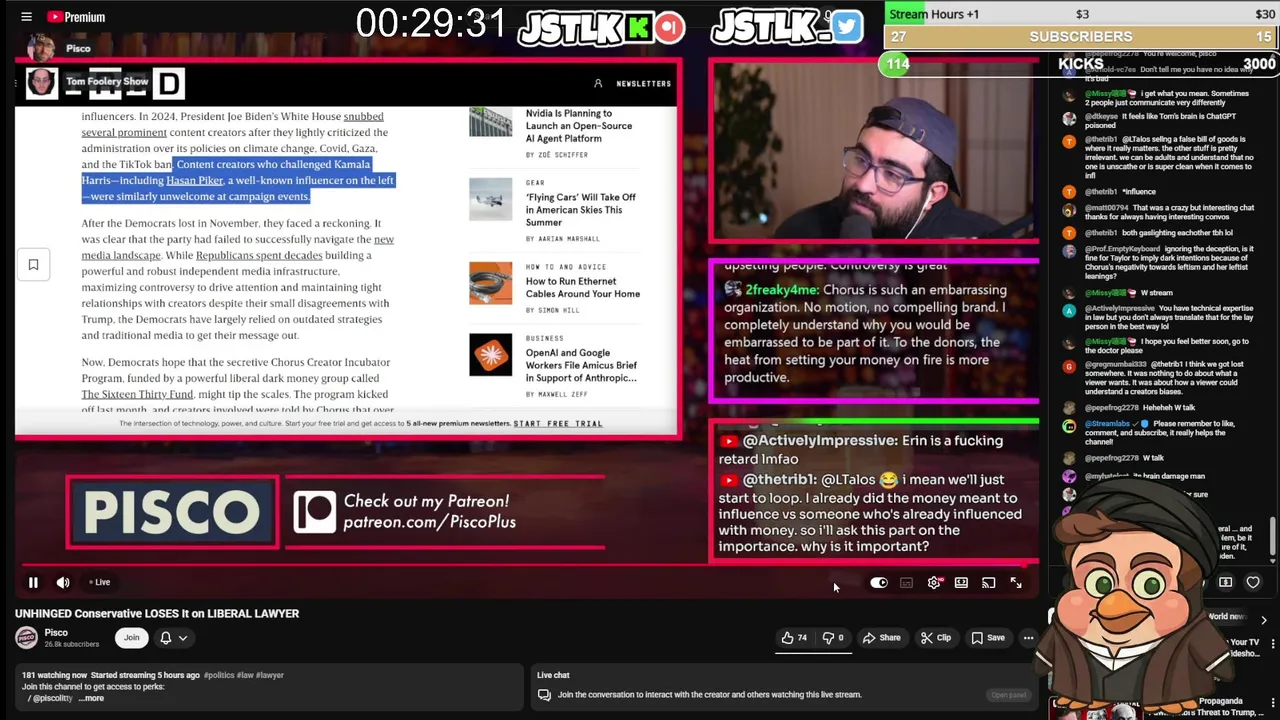Viewport: 1280px width, 720px height.
Task: Click the Patreon logo in stream overlay
Action: click(x=314, y=512)
